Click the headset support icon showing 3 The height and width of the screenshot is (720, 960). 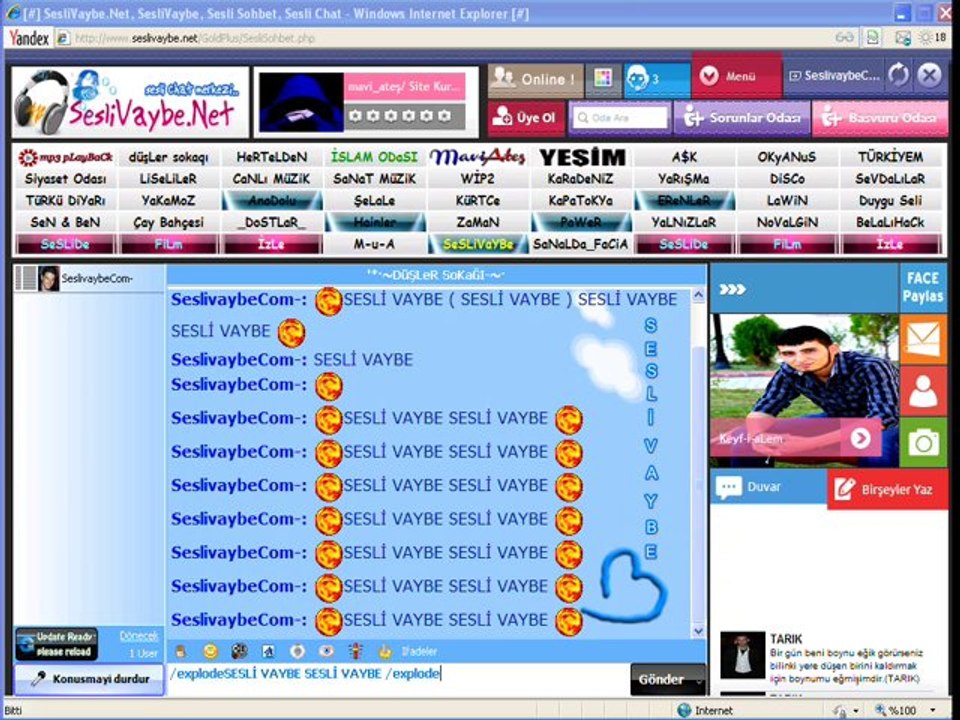point(656,79)
